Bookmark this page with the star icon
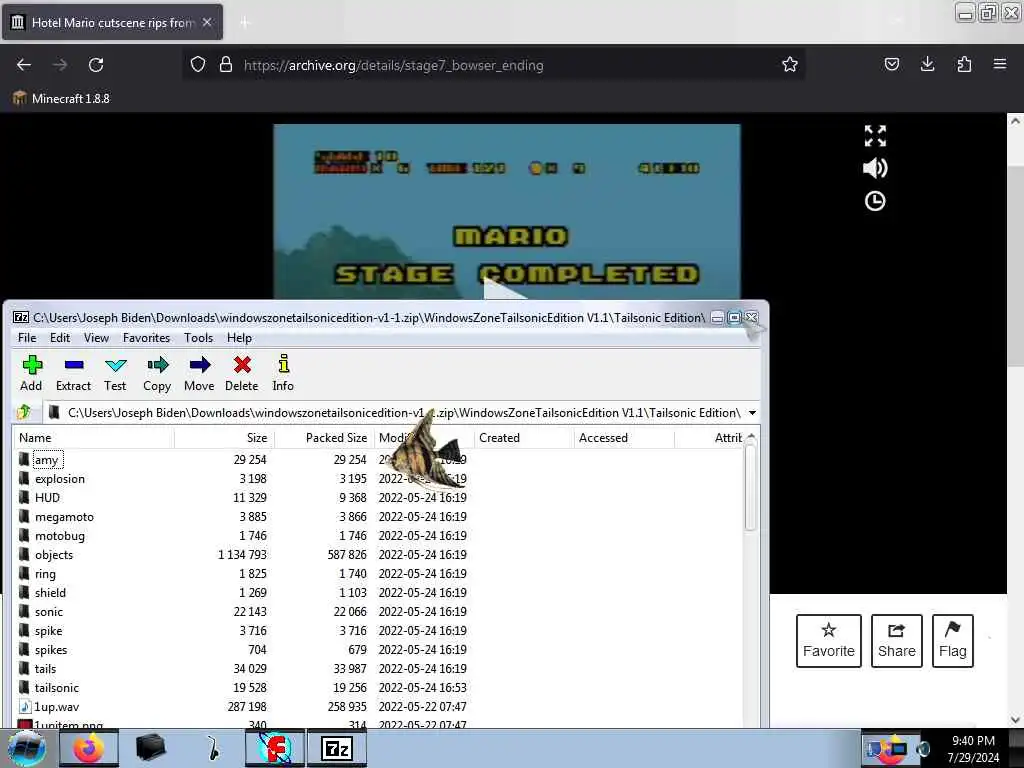The height and width of the screenshot is (768, 1024). (790, 65)
